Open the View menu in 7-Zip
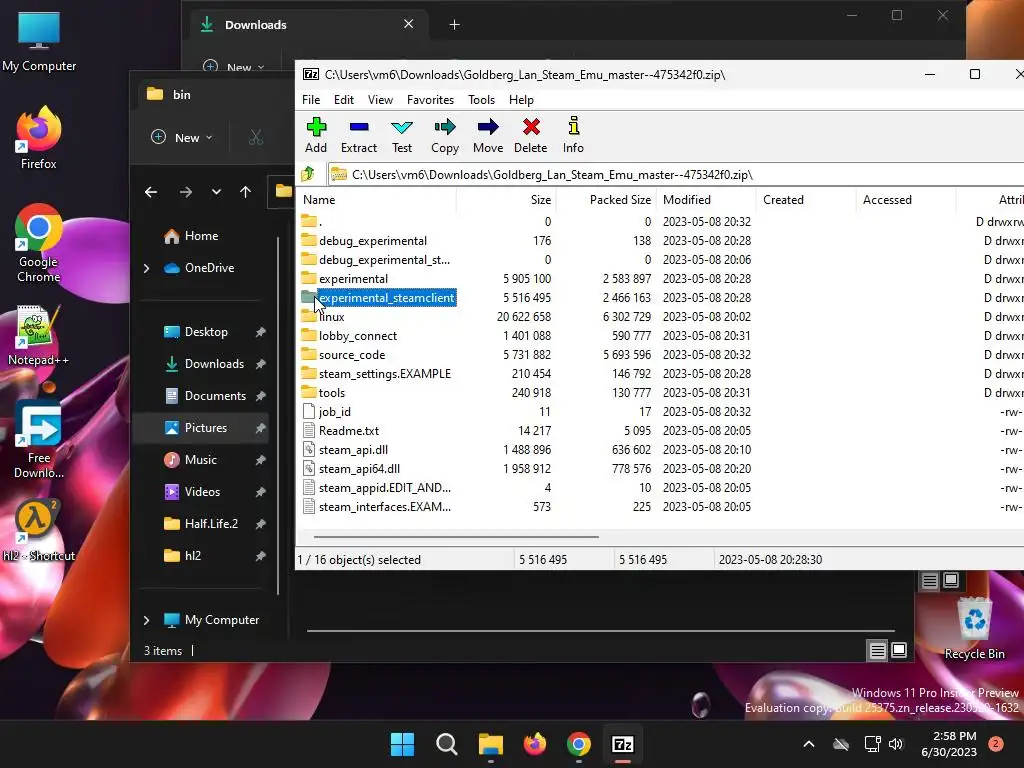The width and height of the screenshot is (1024, 768). [x=380, y=100]
